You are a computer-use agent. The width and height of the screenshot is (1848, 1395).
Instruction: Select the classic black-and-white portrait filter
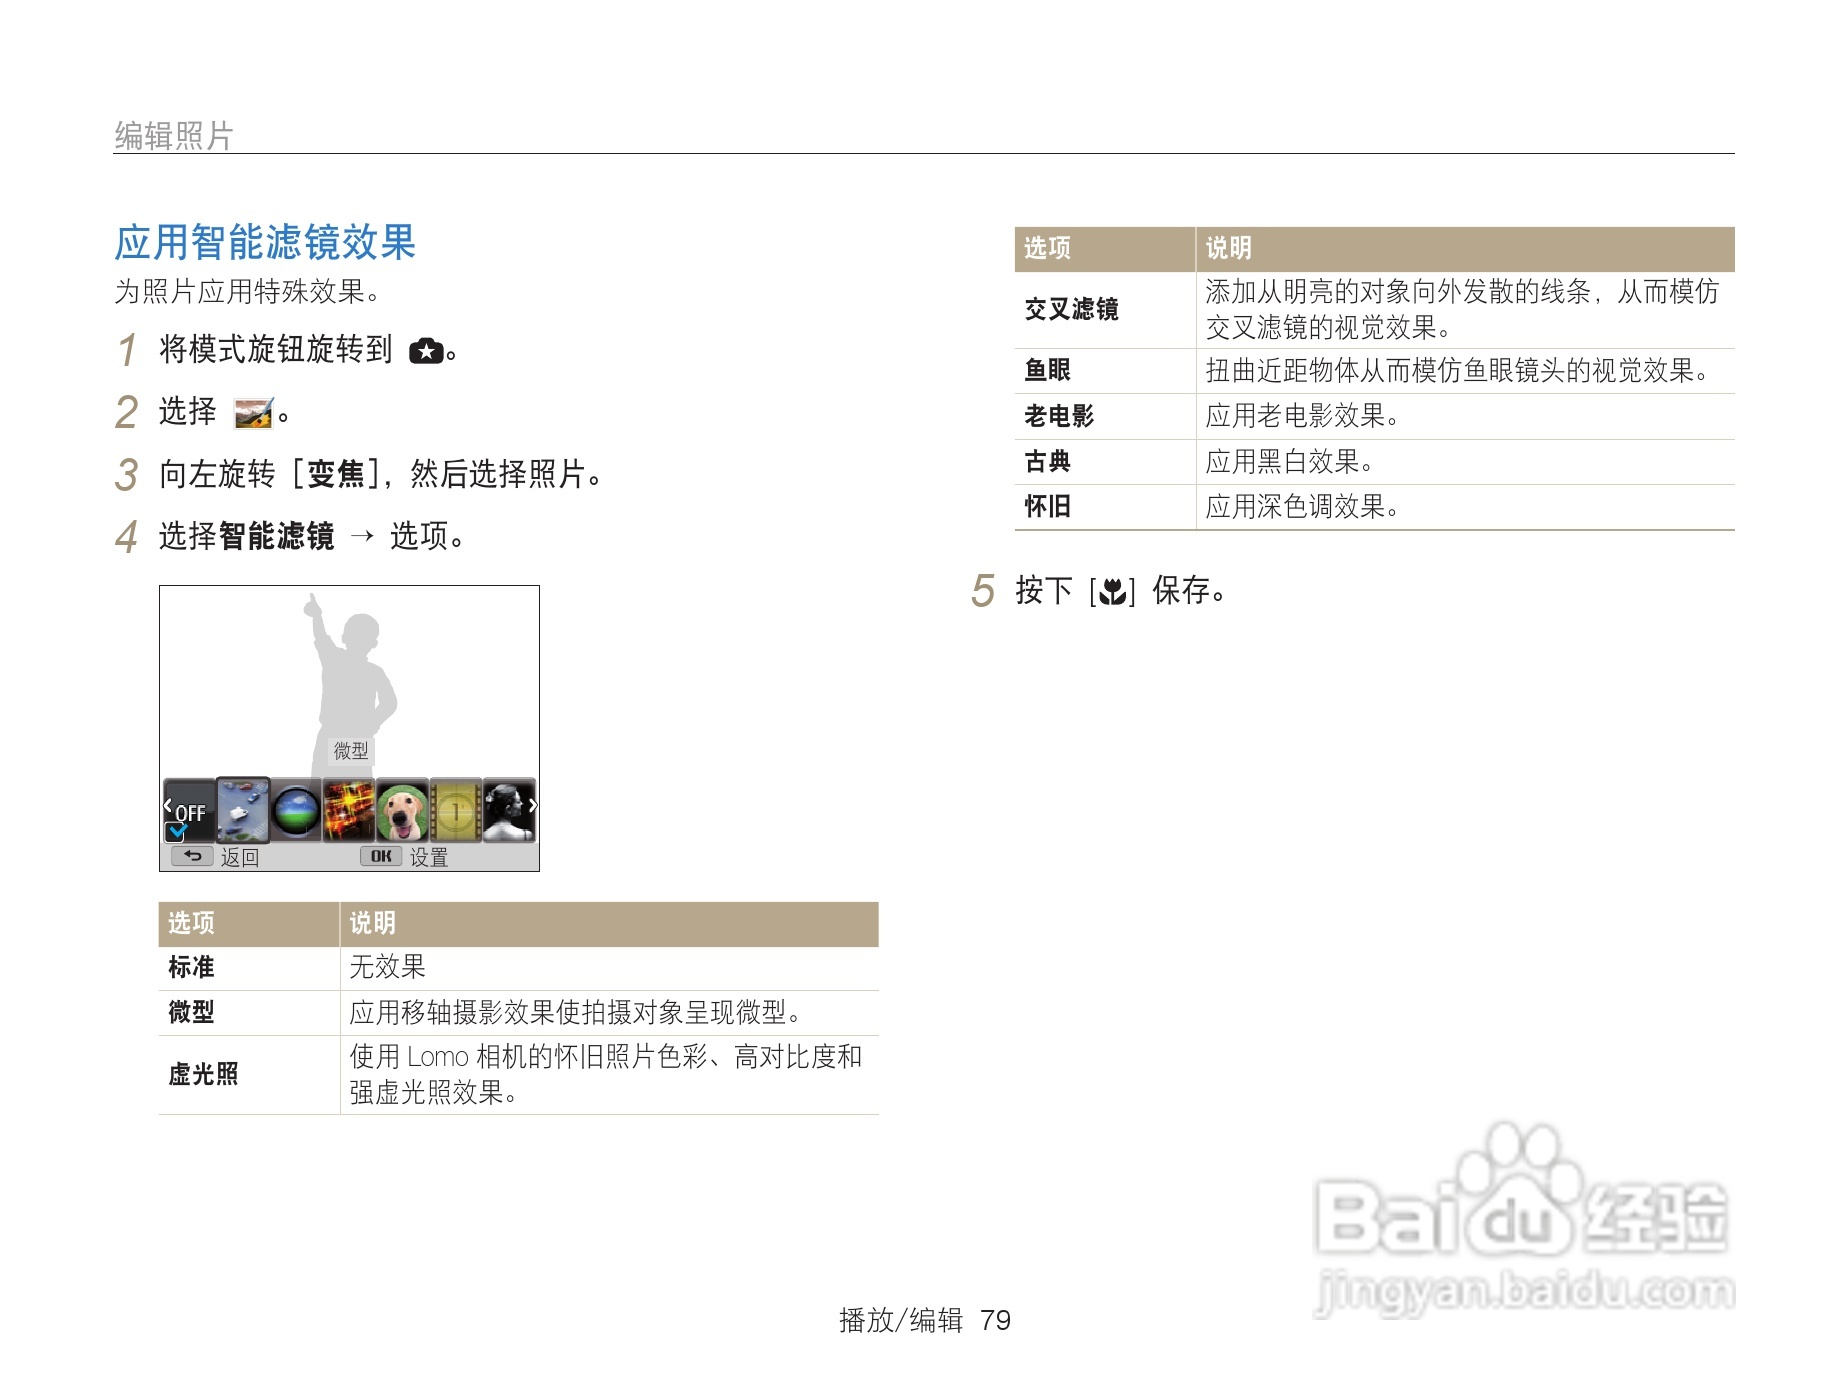click(506, 810)
